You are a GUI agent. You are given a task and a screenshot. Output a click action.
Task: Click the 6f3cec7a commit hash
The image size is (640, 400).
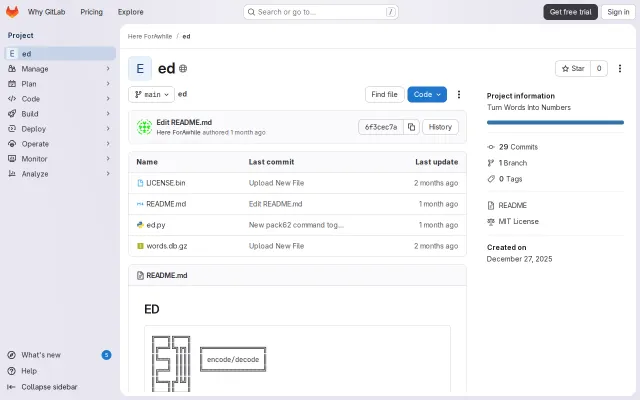pos(381,127)
